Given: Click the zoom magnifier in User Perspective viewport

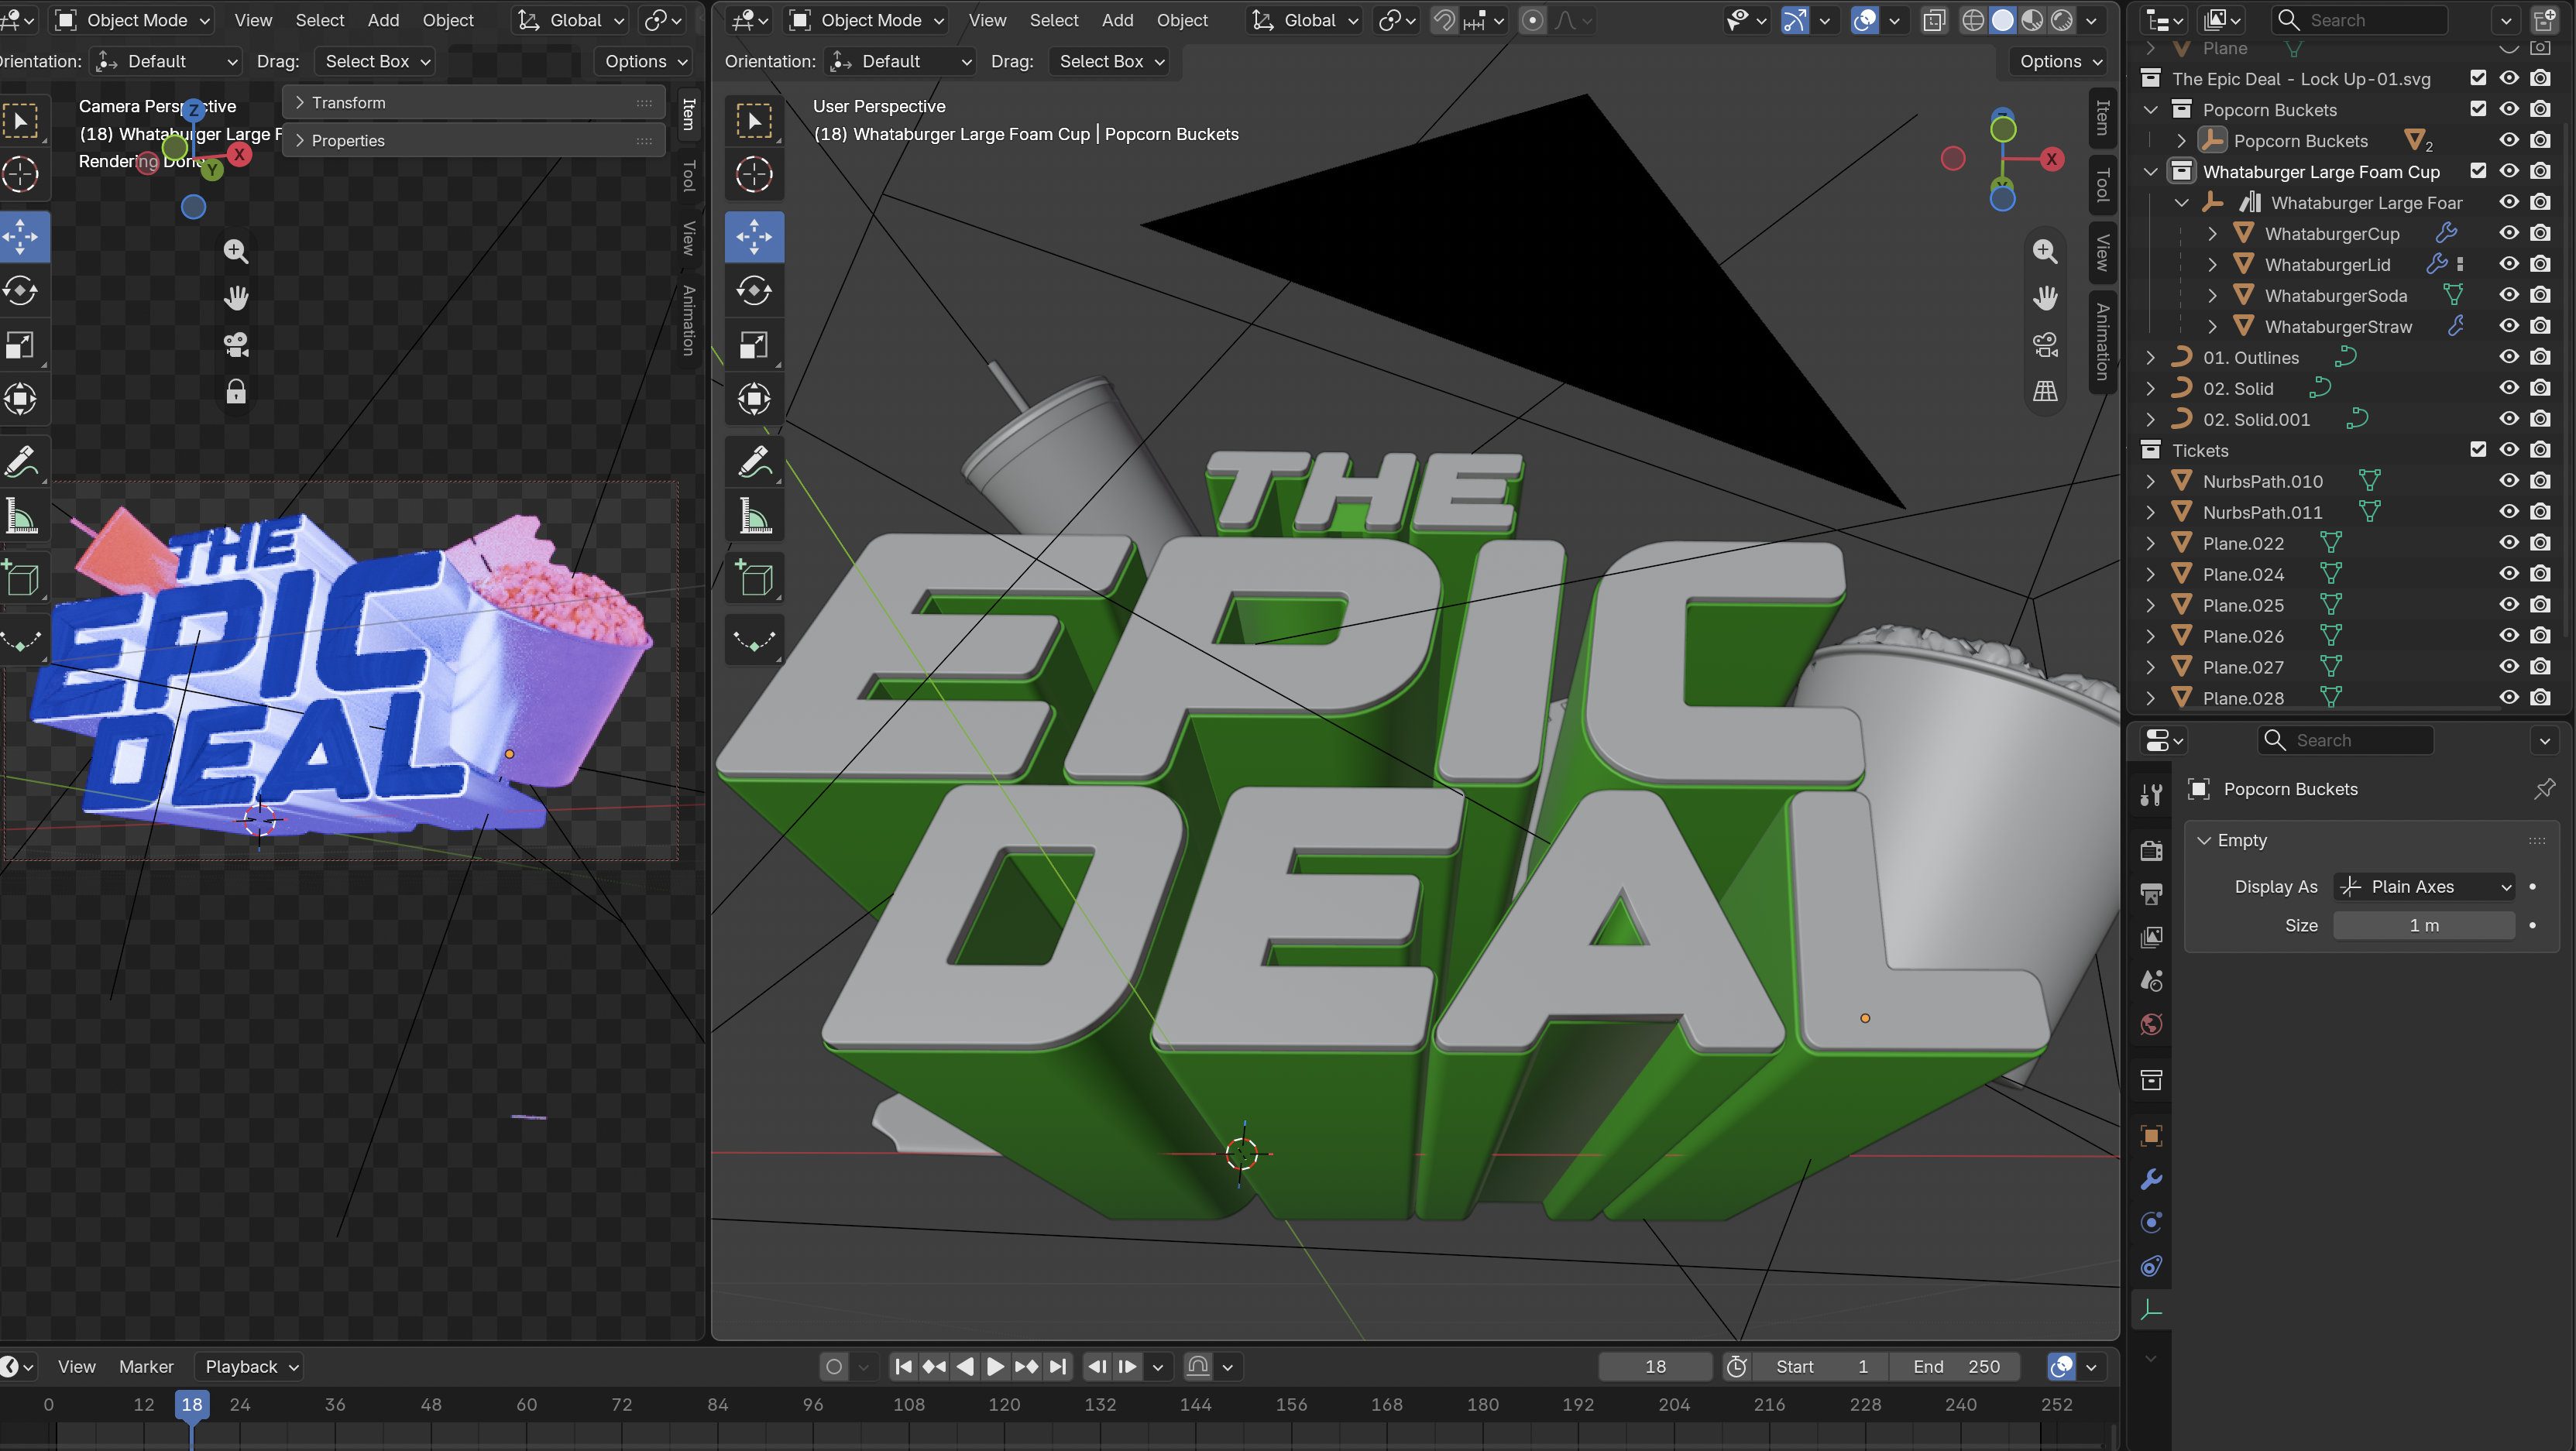Looking at the screenshot, I should pyautogui.click(x=2045, y=251).
